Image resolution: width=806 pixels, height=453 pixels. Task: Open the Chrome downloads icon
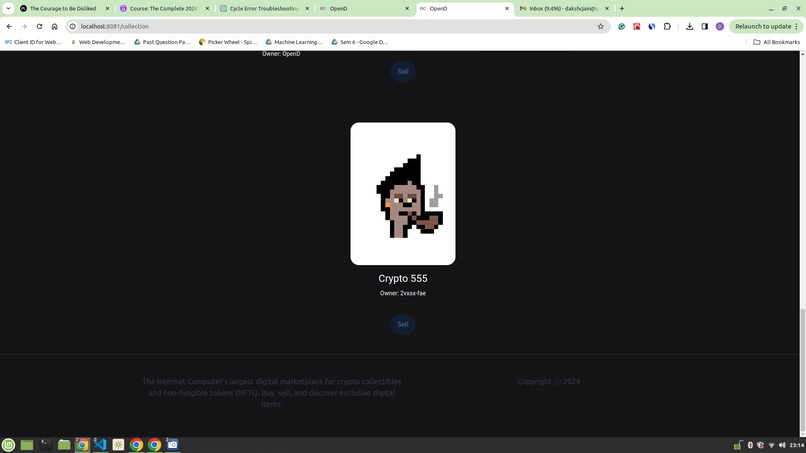[689, 26]
